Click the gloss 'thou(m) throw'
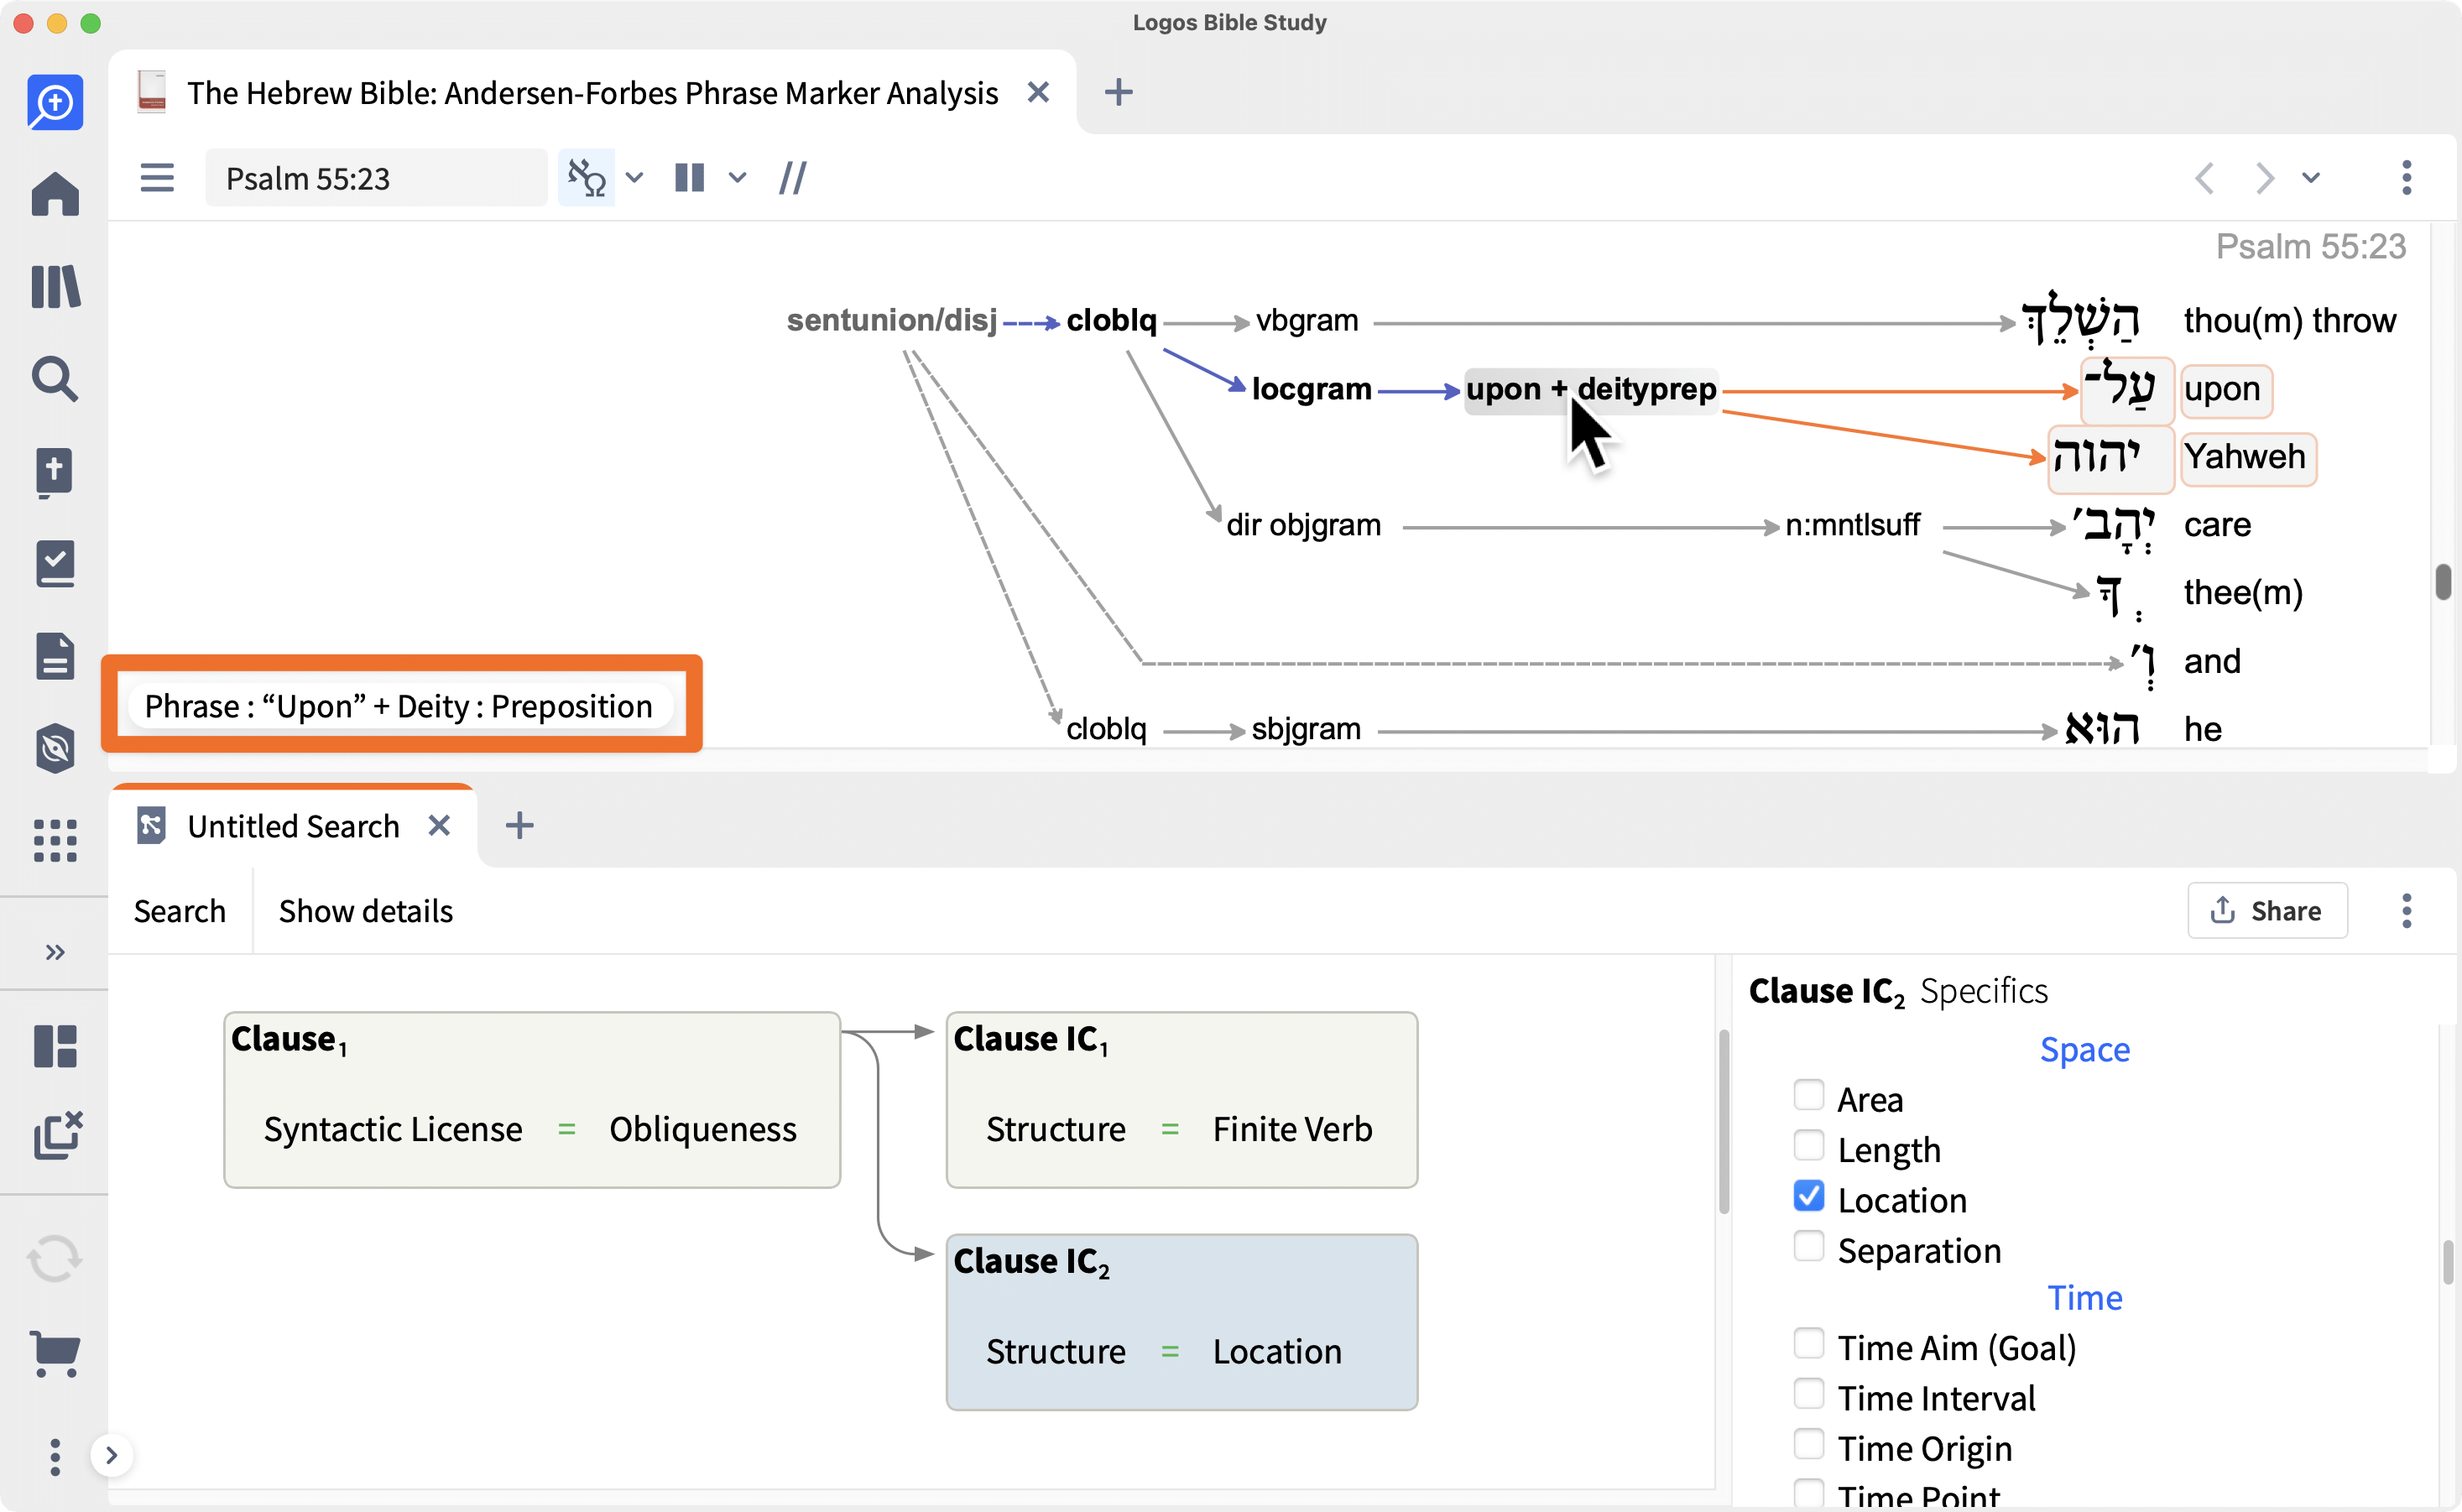The image size is (2462, 1512). click(x=2289, y=320)
